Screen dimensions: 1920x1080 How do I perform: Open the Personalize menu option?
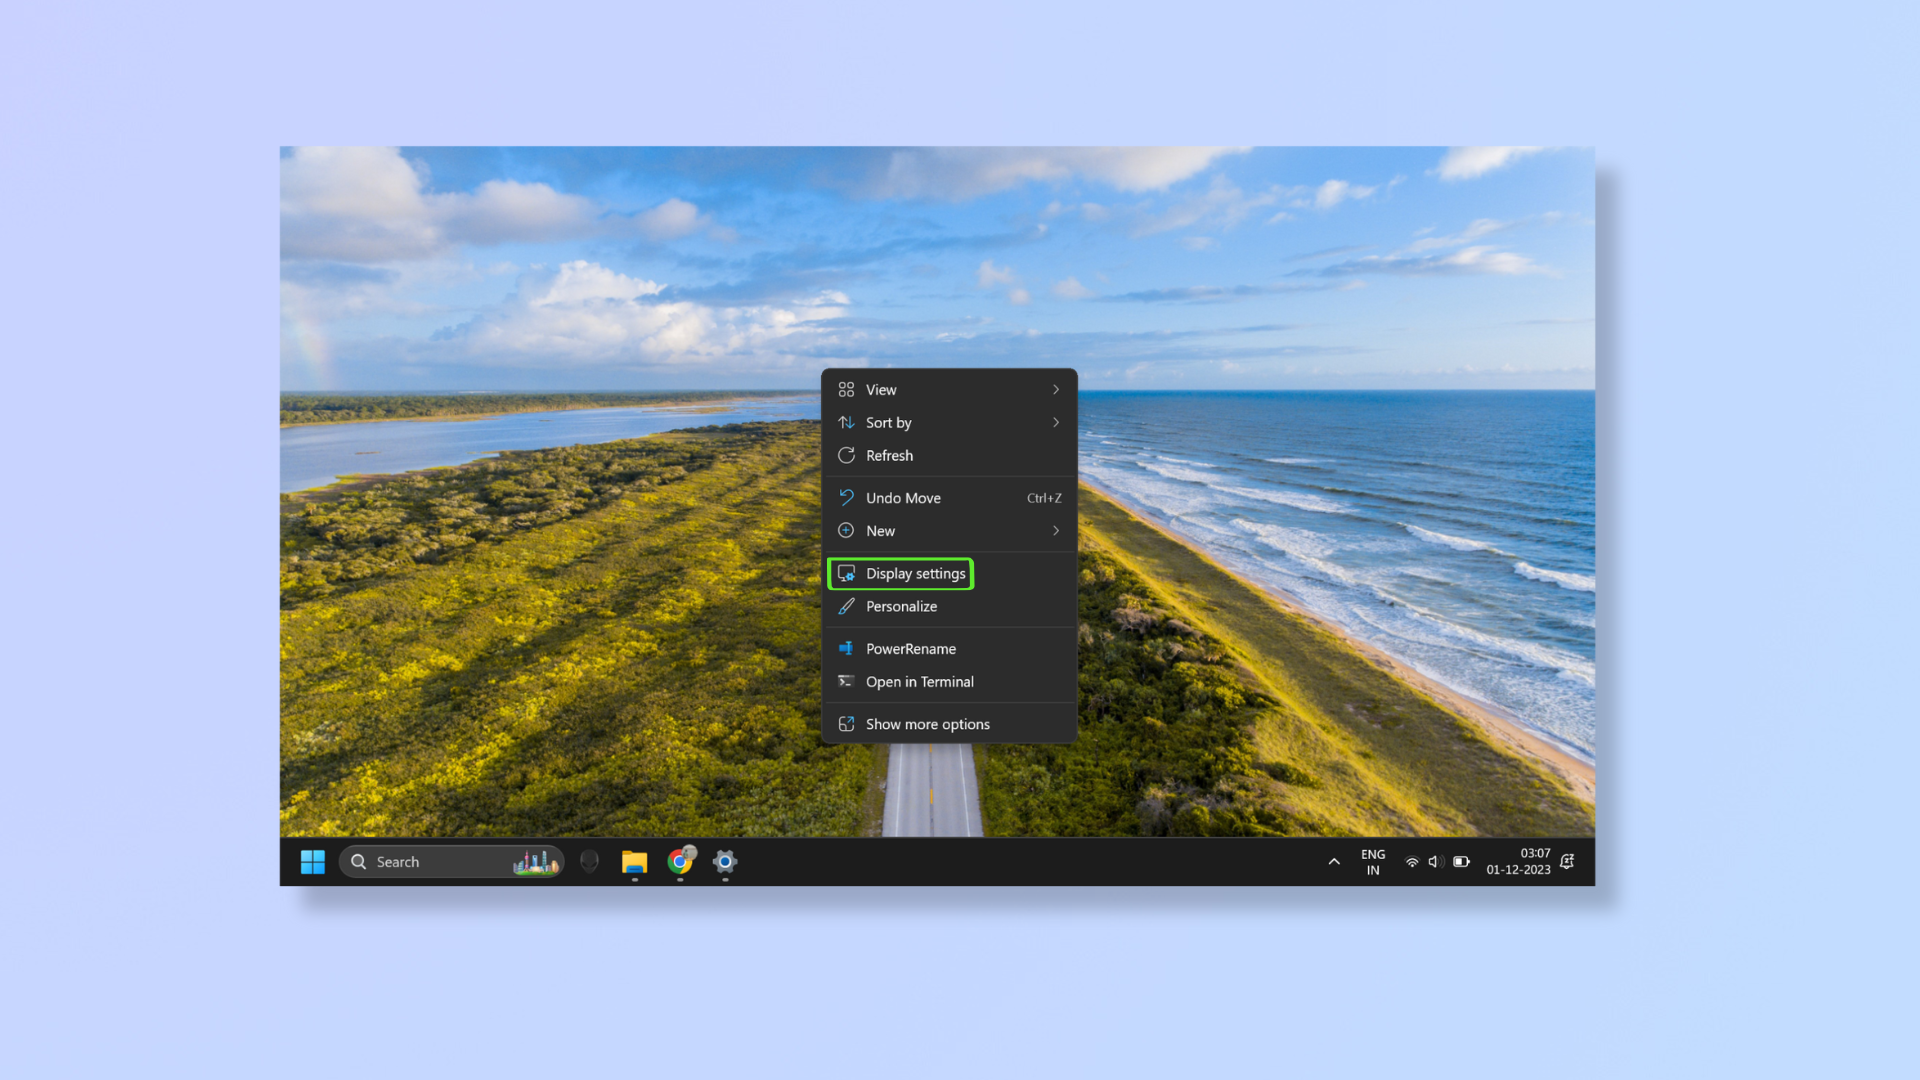click(902, 605)
